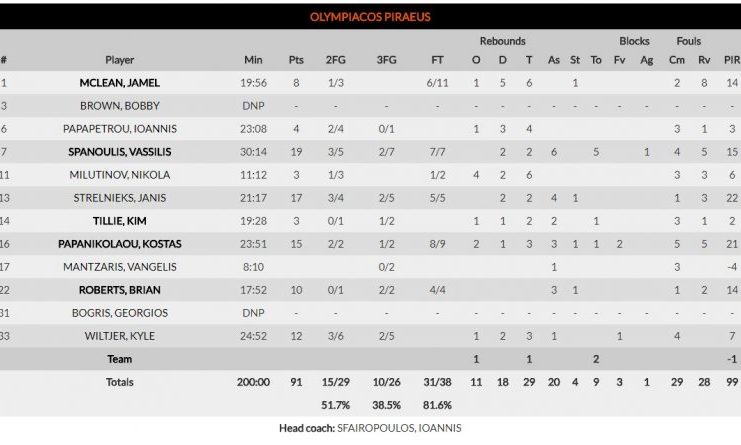Open SPANOULIS, VASSILIS player link

pos(119,152)
